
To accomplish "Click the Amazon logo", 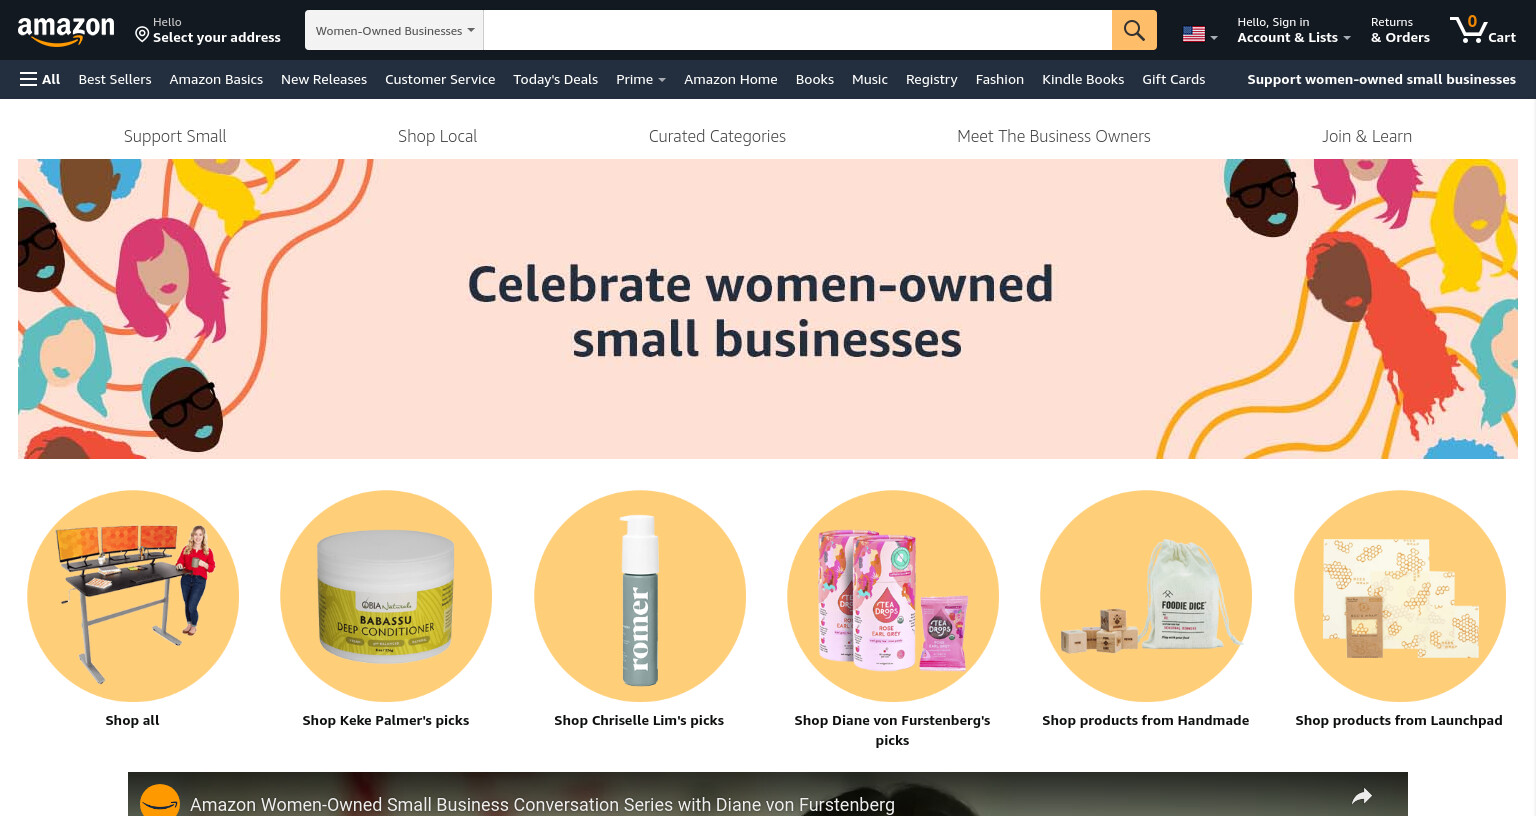I will point(66,31).
